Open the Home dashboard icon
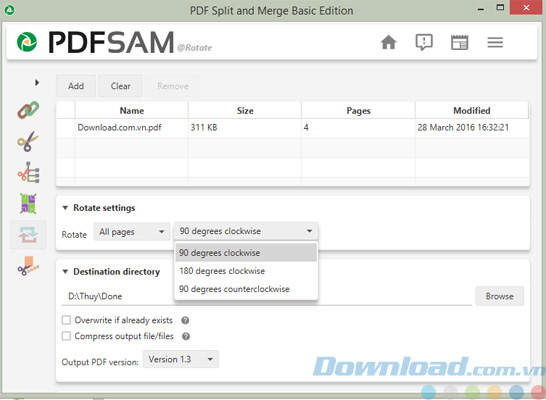Viewport: 546px width, 400px height. tap(389, 42)
